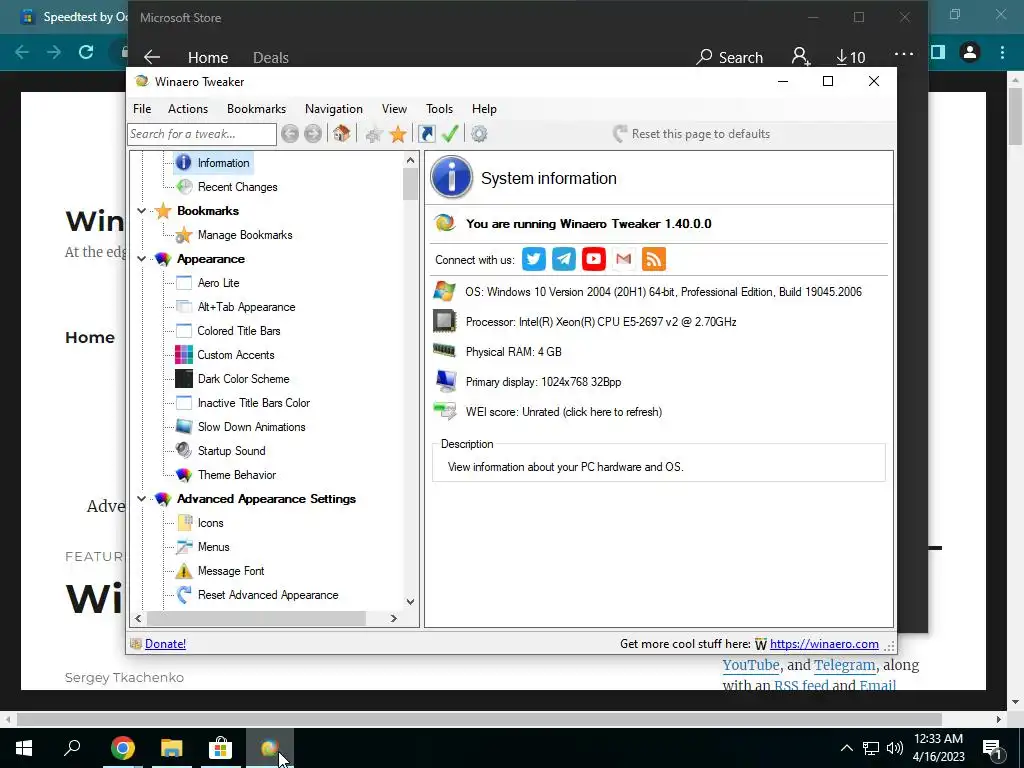Click the Physical RAM memory icon
Image resolution: width=1024 pixels, height=768 pixels.
click(444, 351)
